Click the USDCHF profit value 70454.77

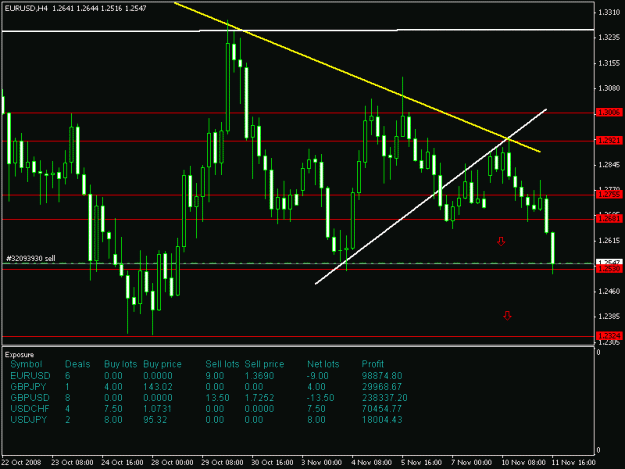tap(382, 409)
